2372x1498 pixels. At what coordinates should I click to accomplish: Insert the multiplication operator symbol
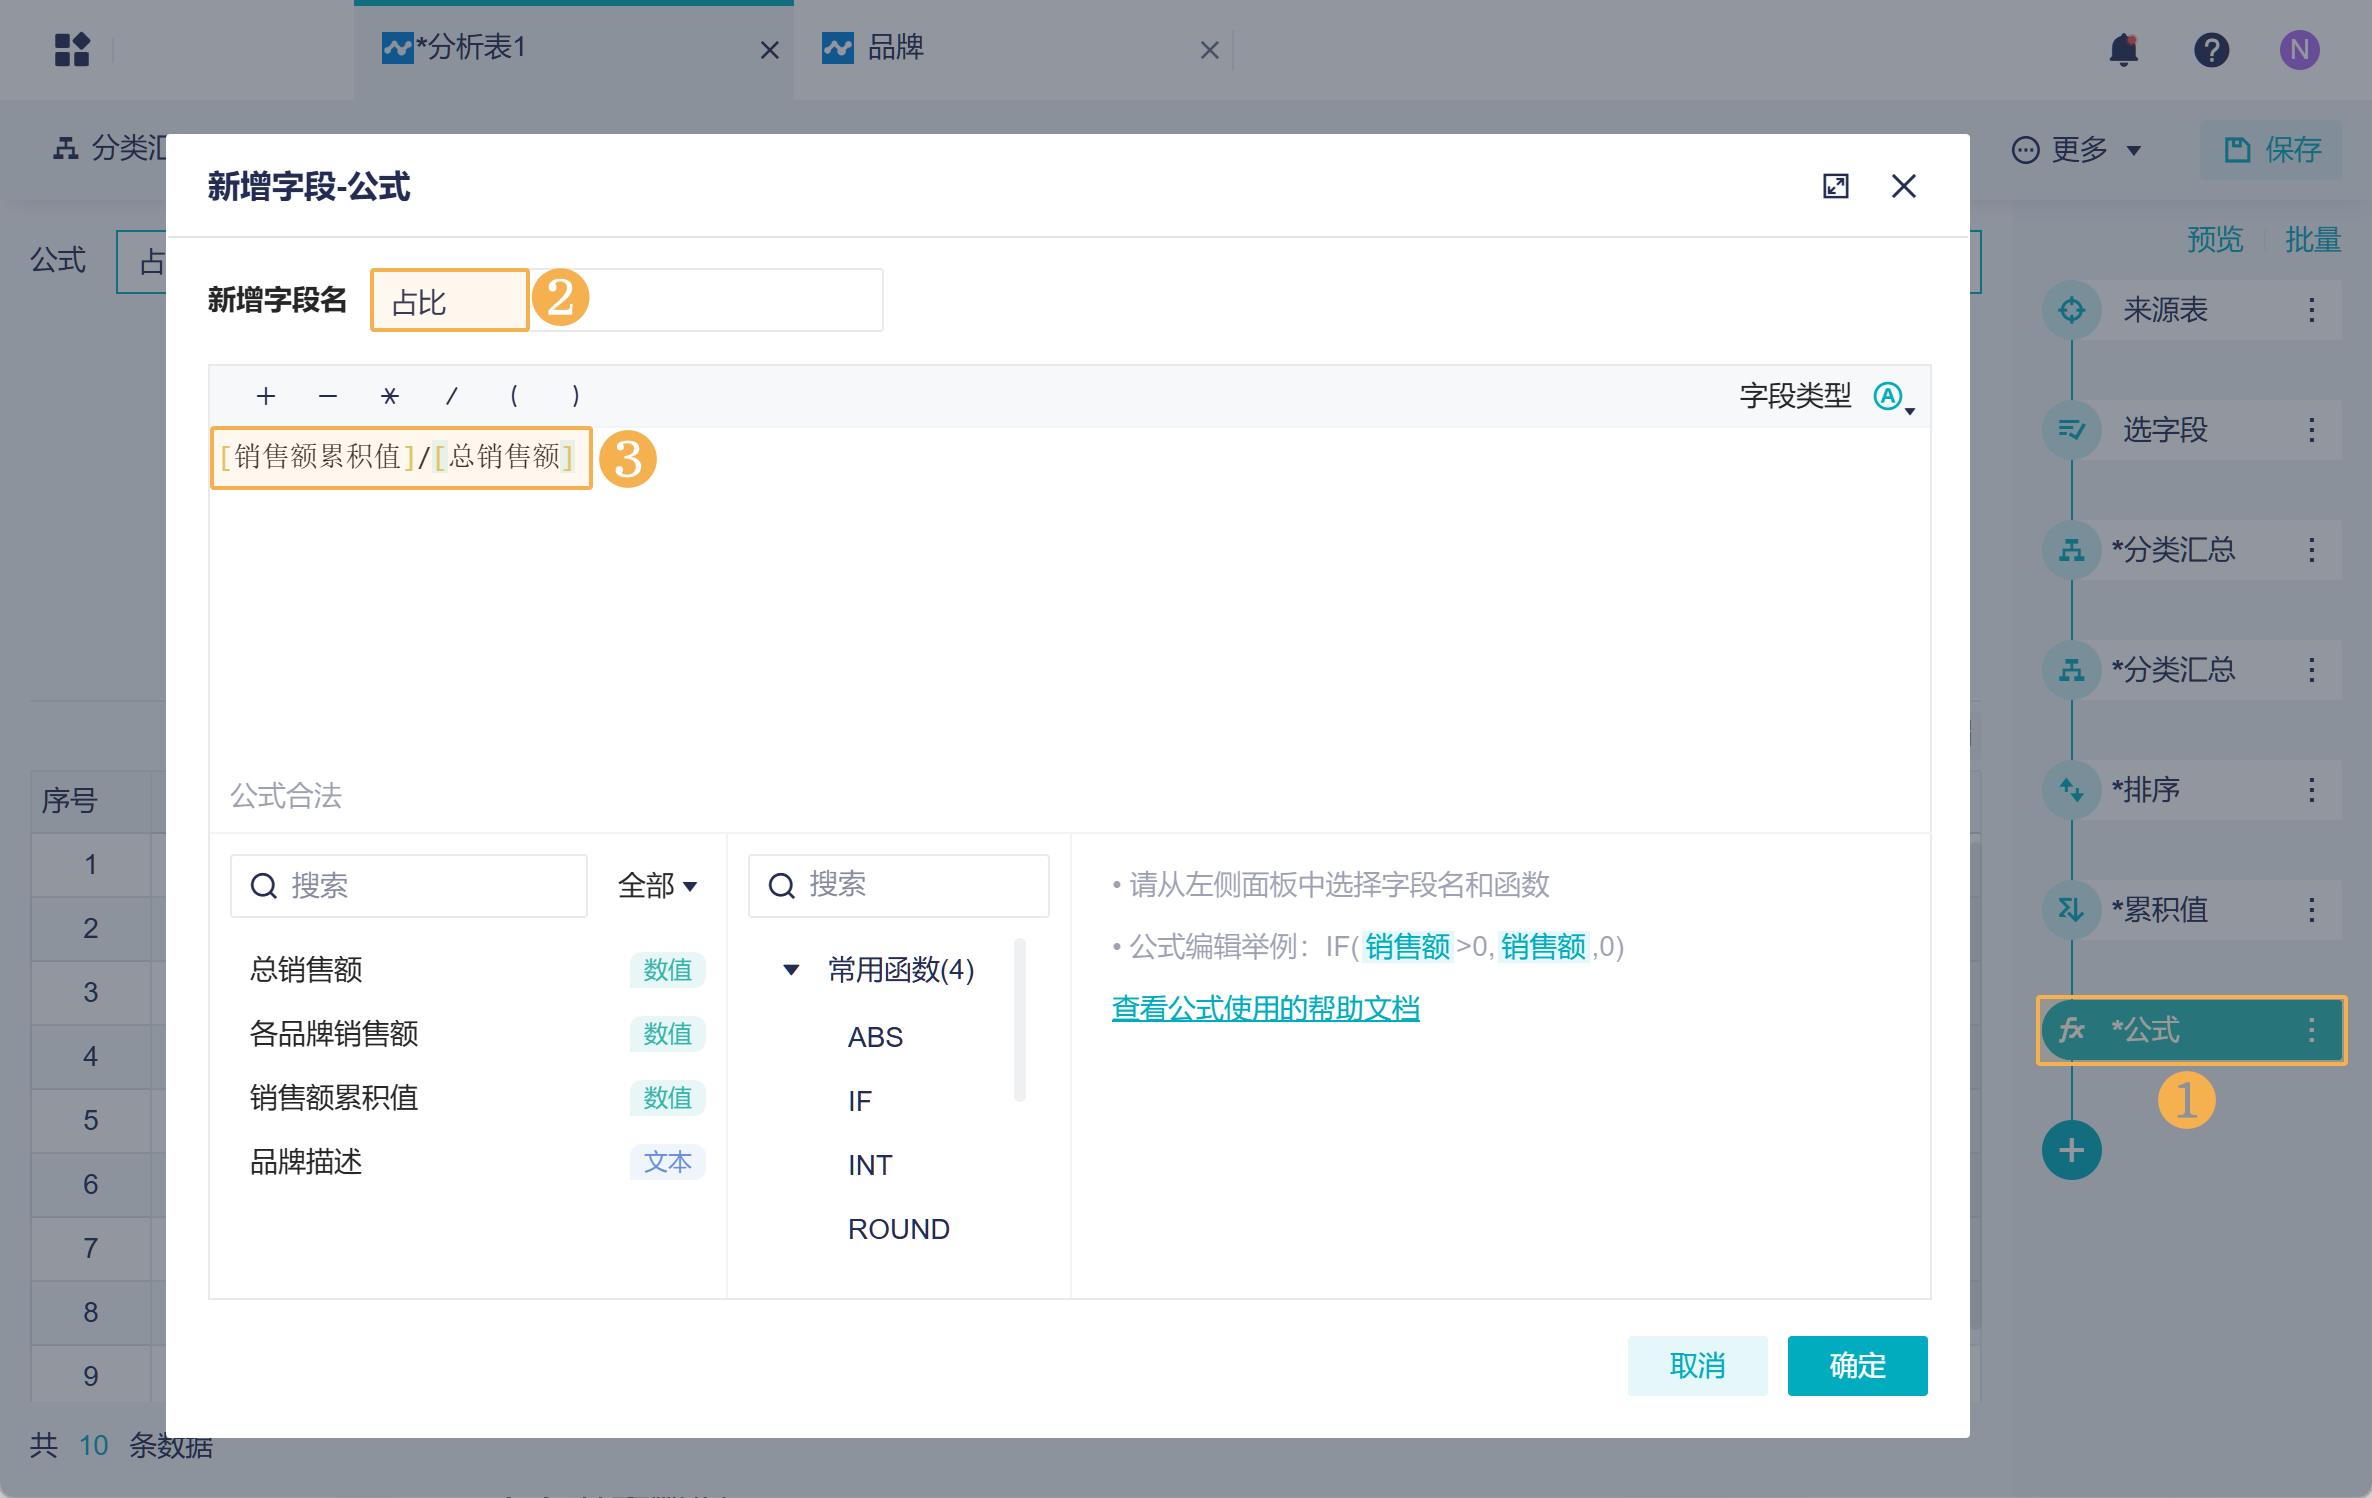click(x=390, y=396)
